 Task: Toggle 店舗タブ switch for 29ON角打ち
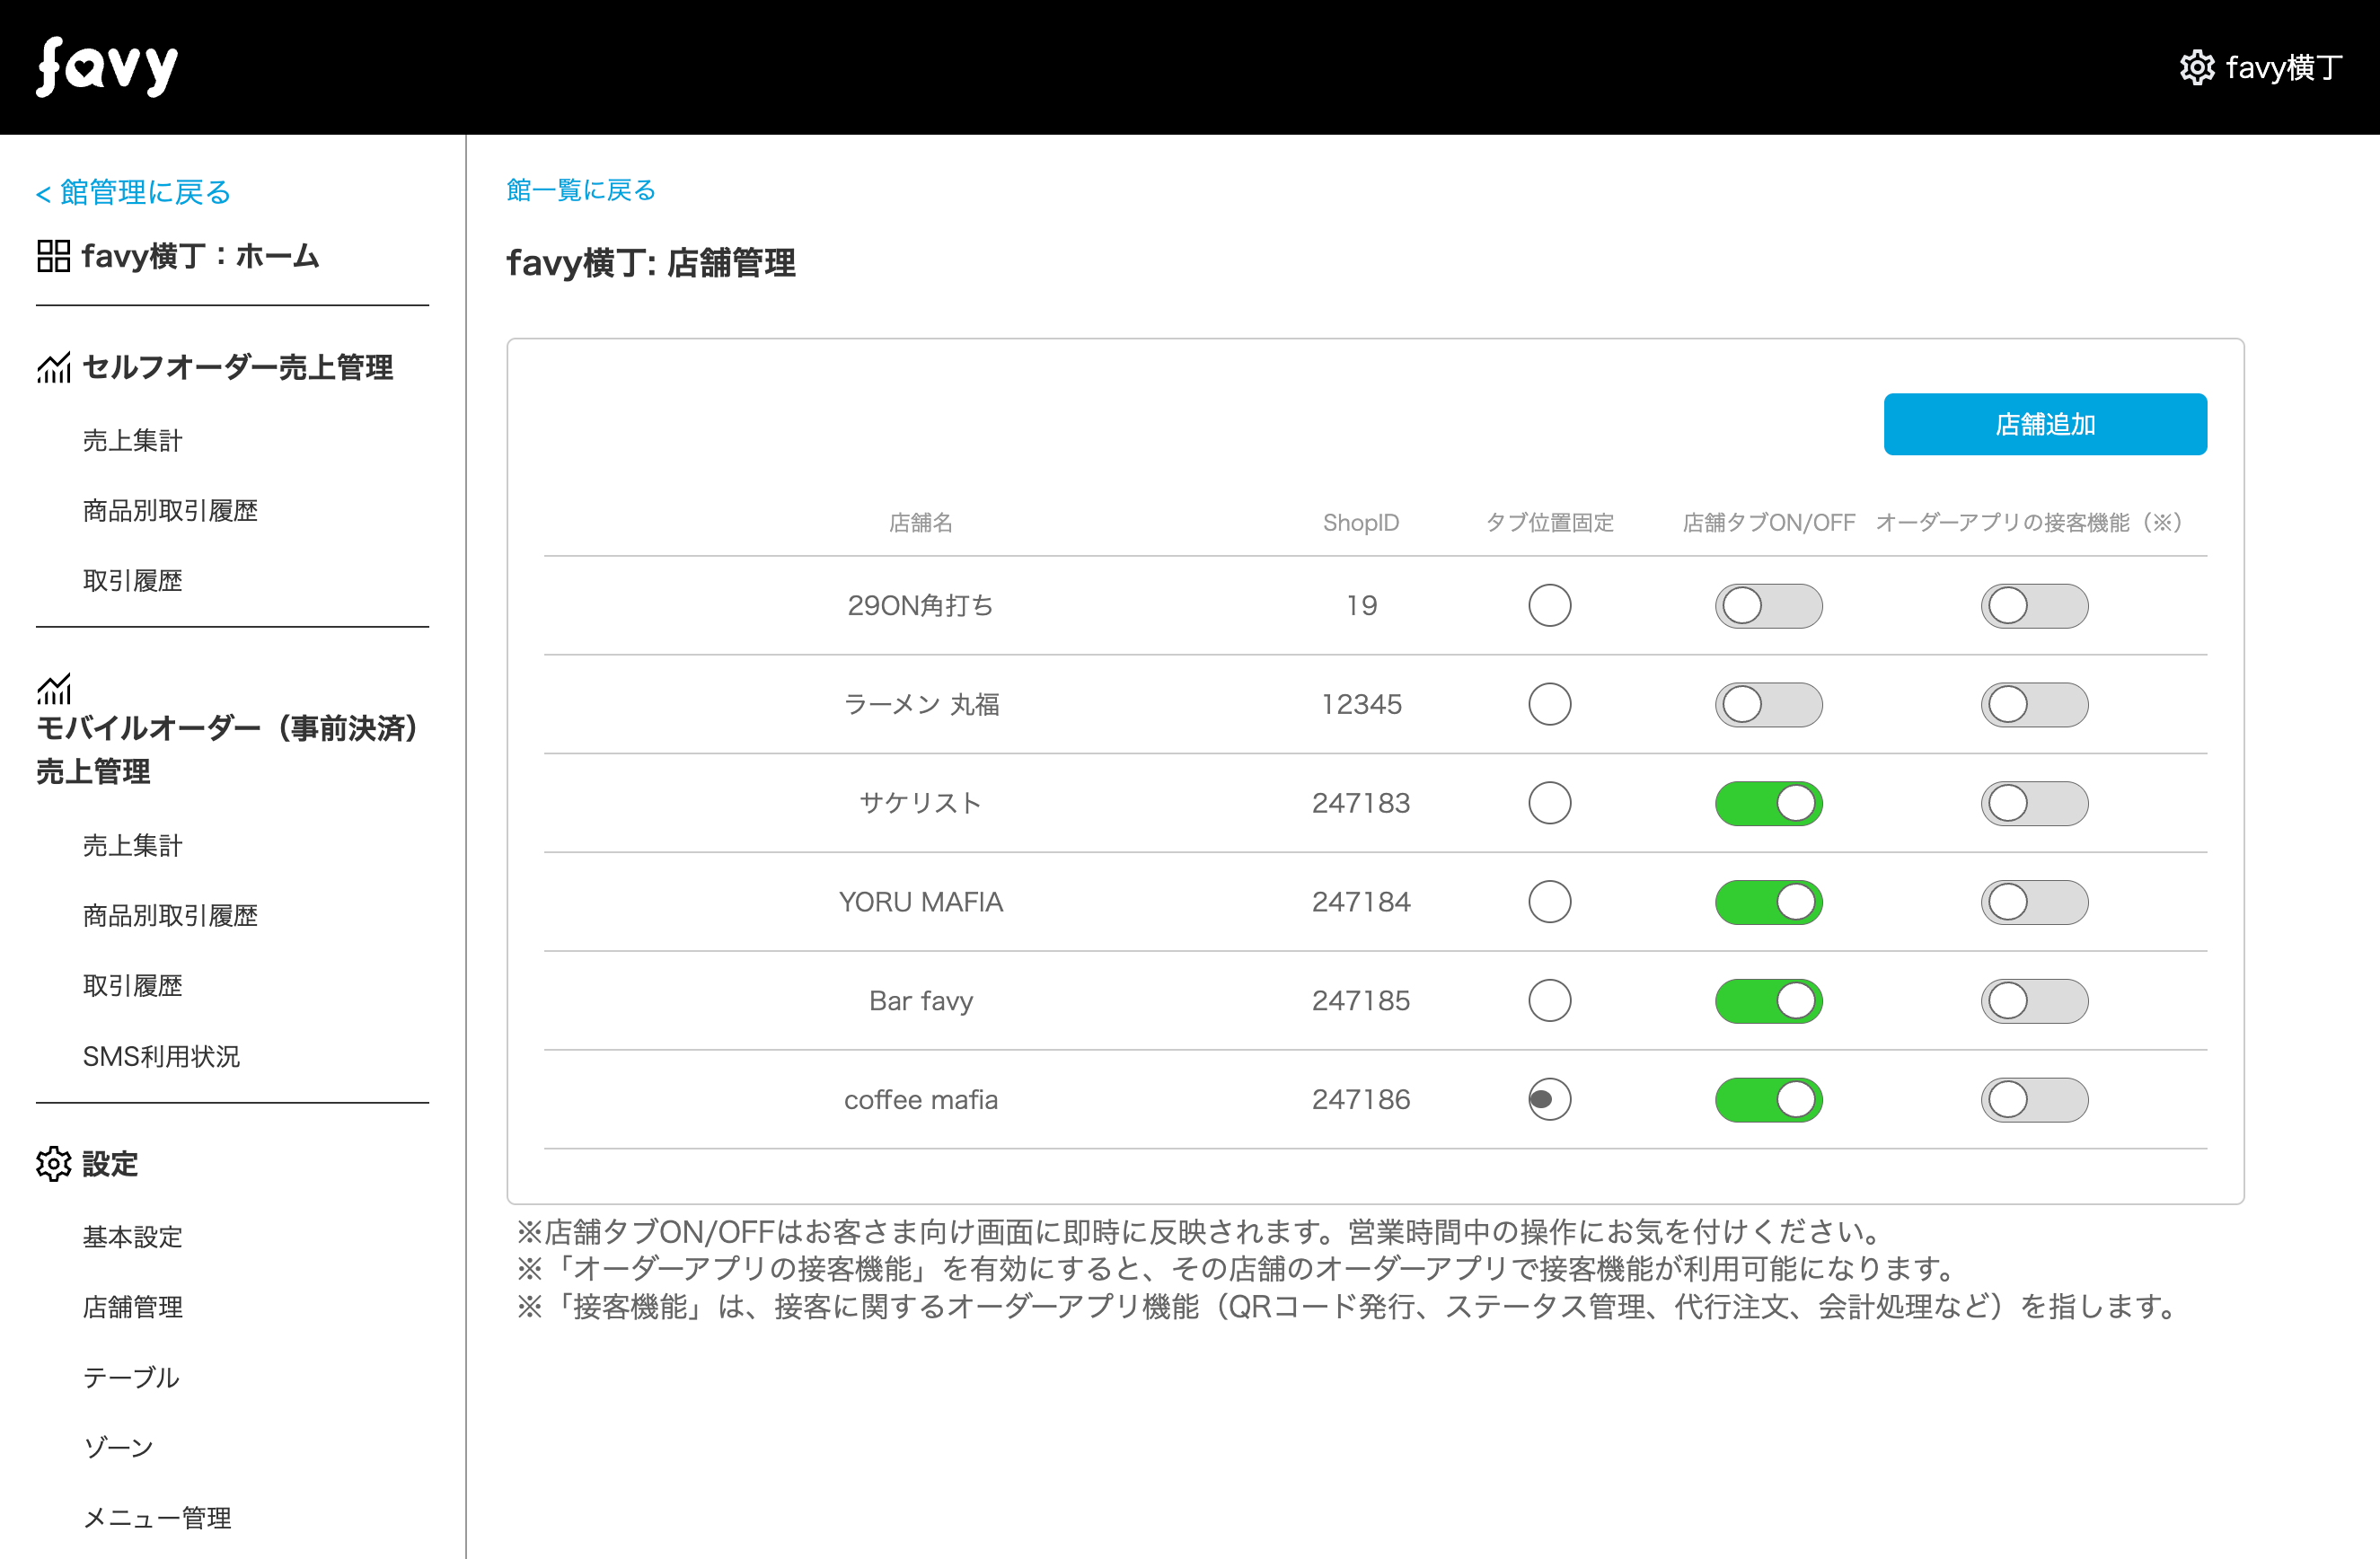pyautogui.click(x=1768, y=606)
